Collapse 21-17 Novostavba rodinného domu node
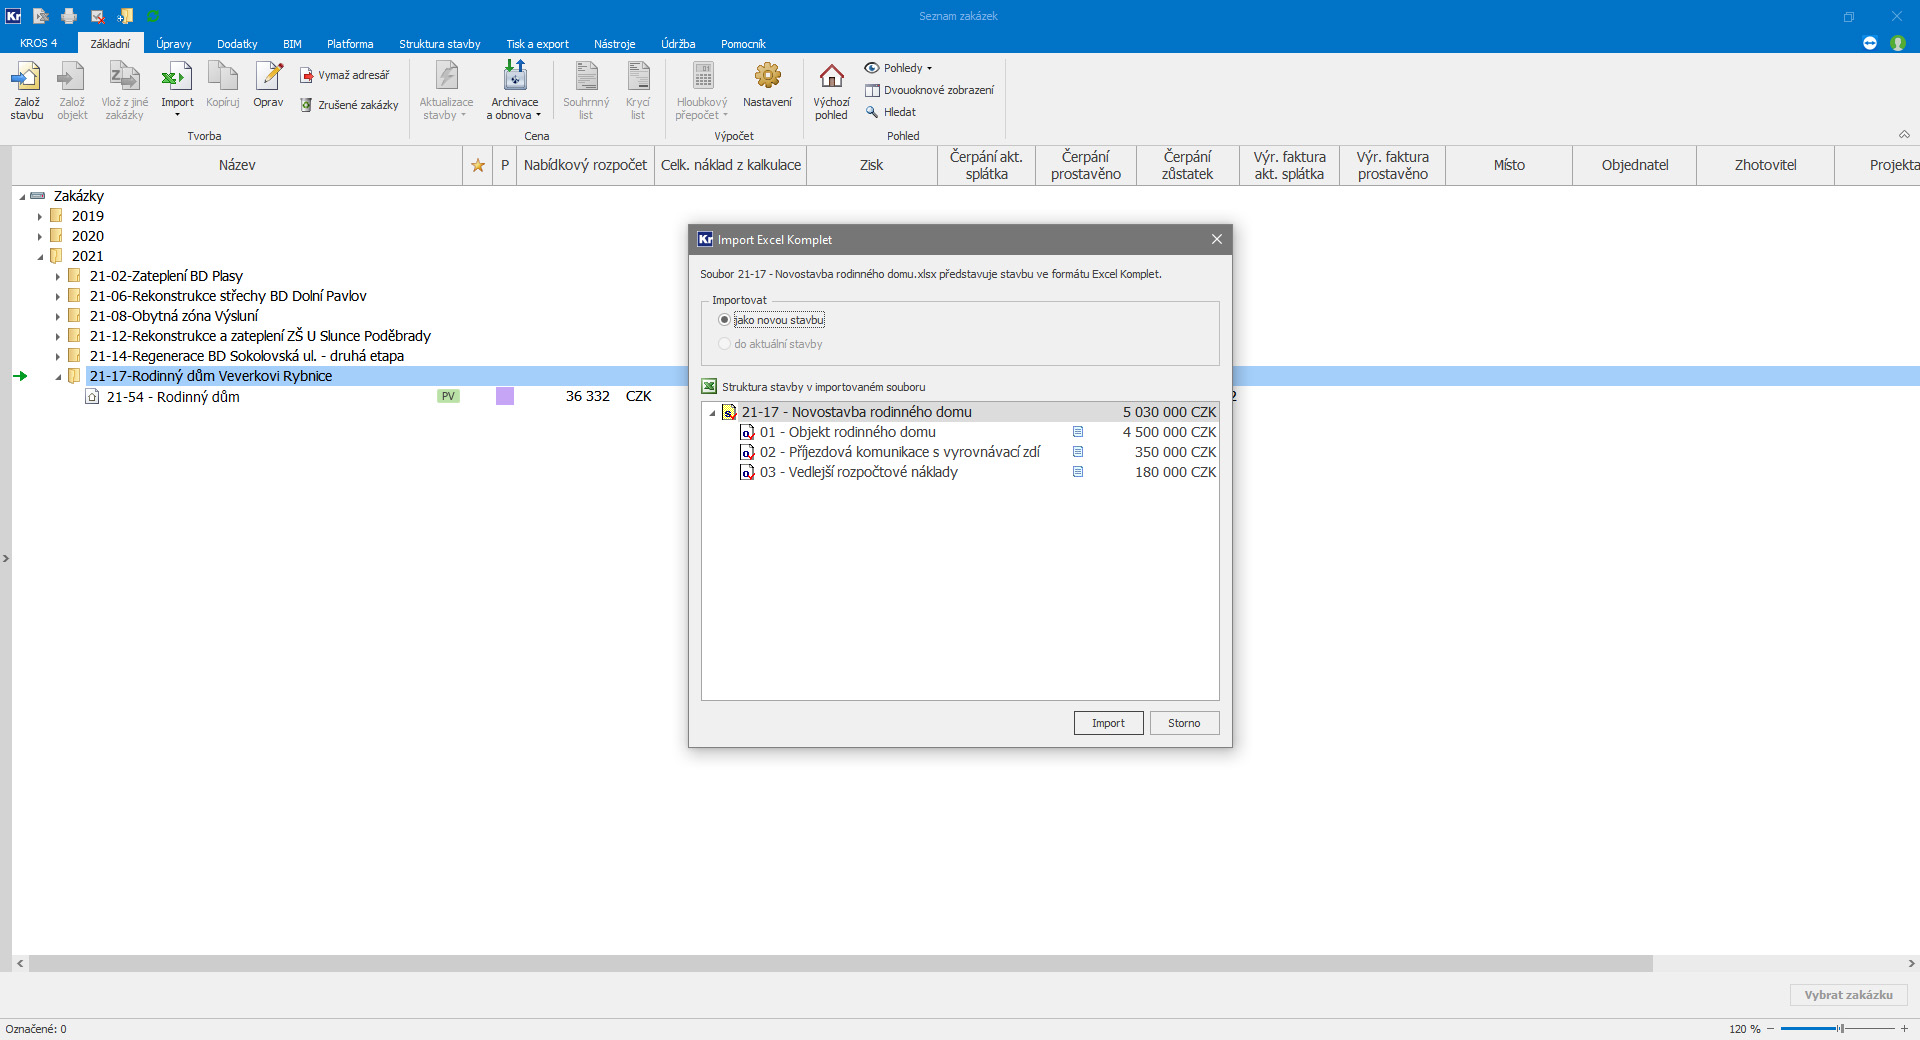This screenshot has width=1920, height=1040. [x=712, y=413]
